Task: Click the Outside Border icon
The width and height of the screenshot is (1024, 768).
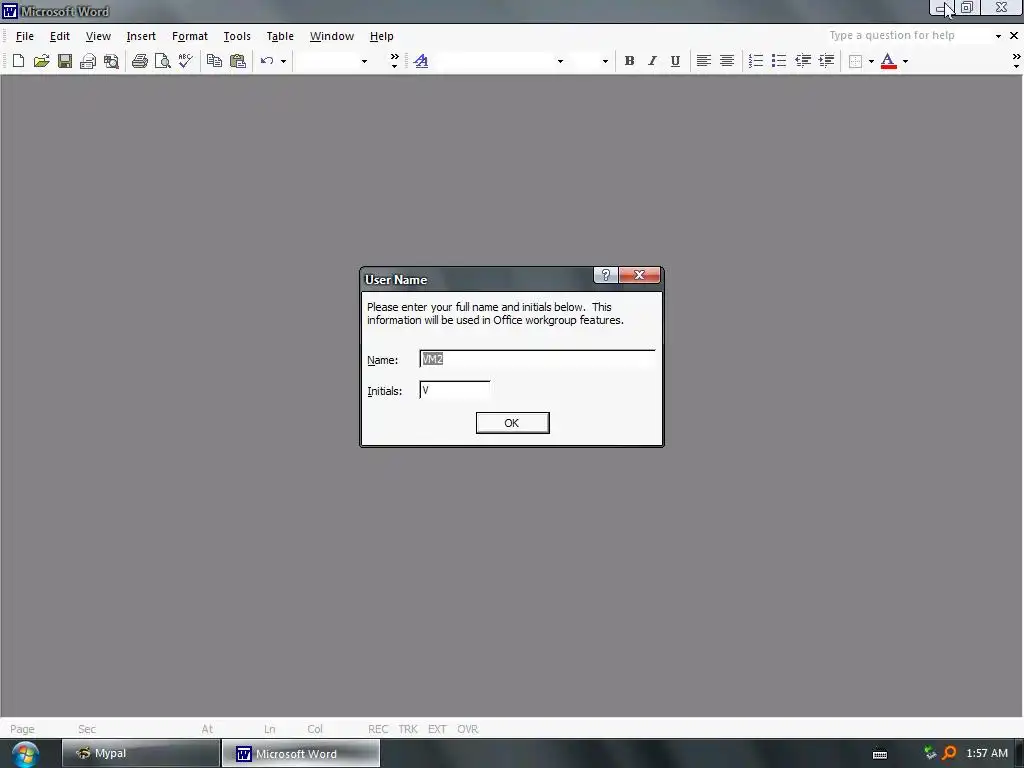Action: [x=856, y=61]
